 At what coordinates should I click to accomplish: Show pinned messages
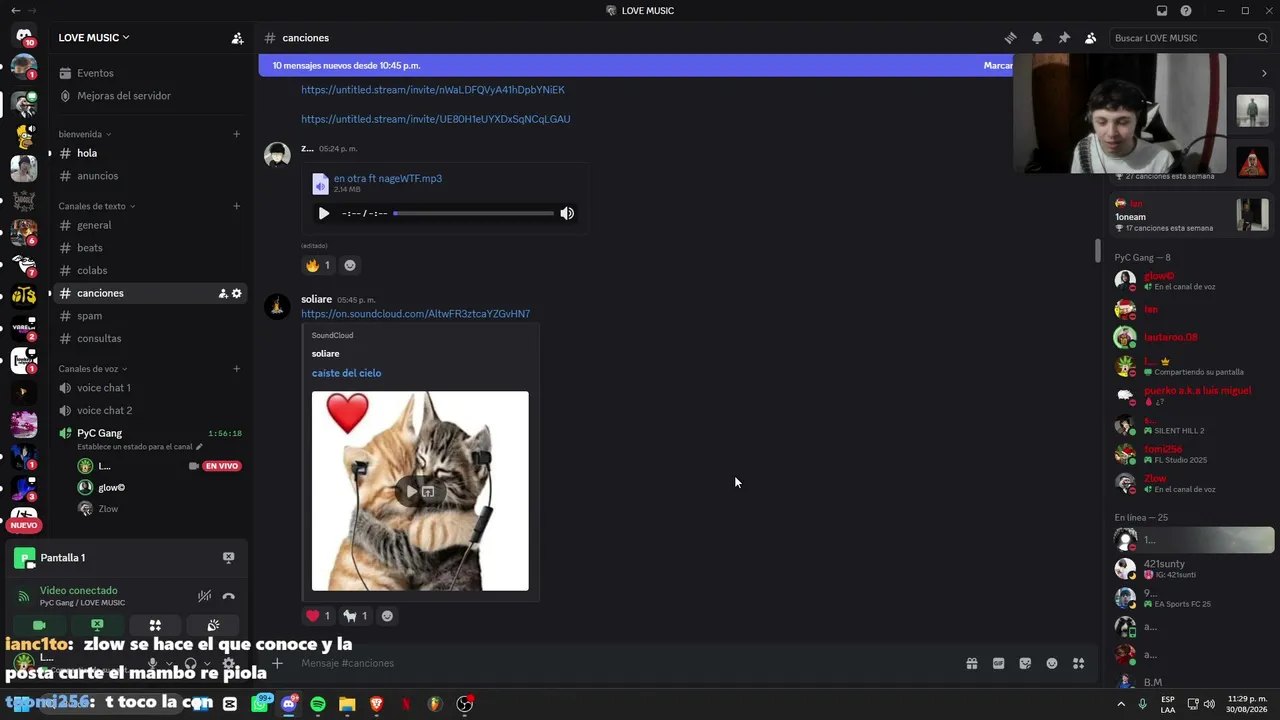point(1064,38)
